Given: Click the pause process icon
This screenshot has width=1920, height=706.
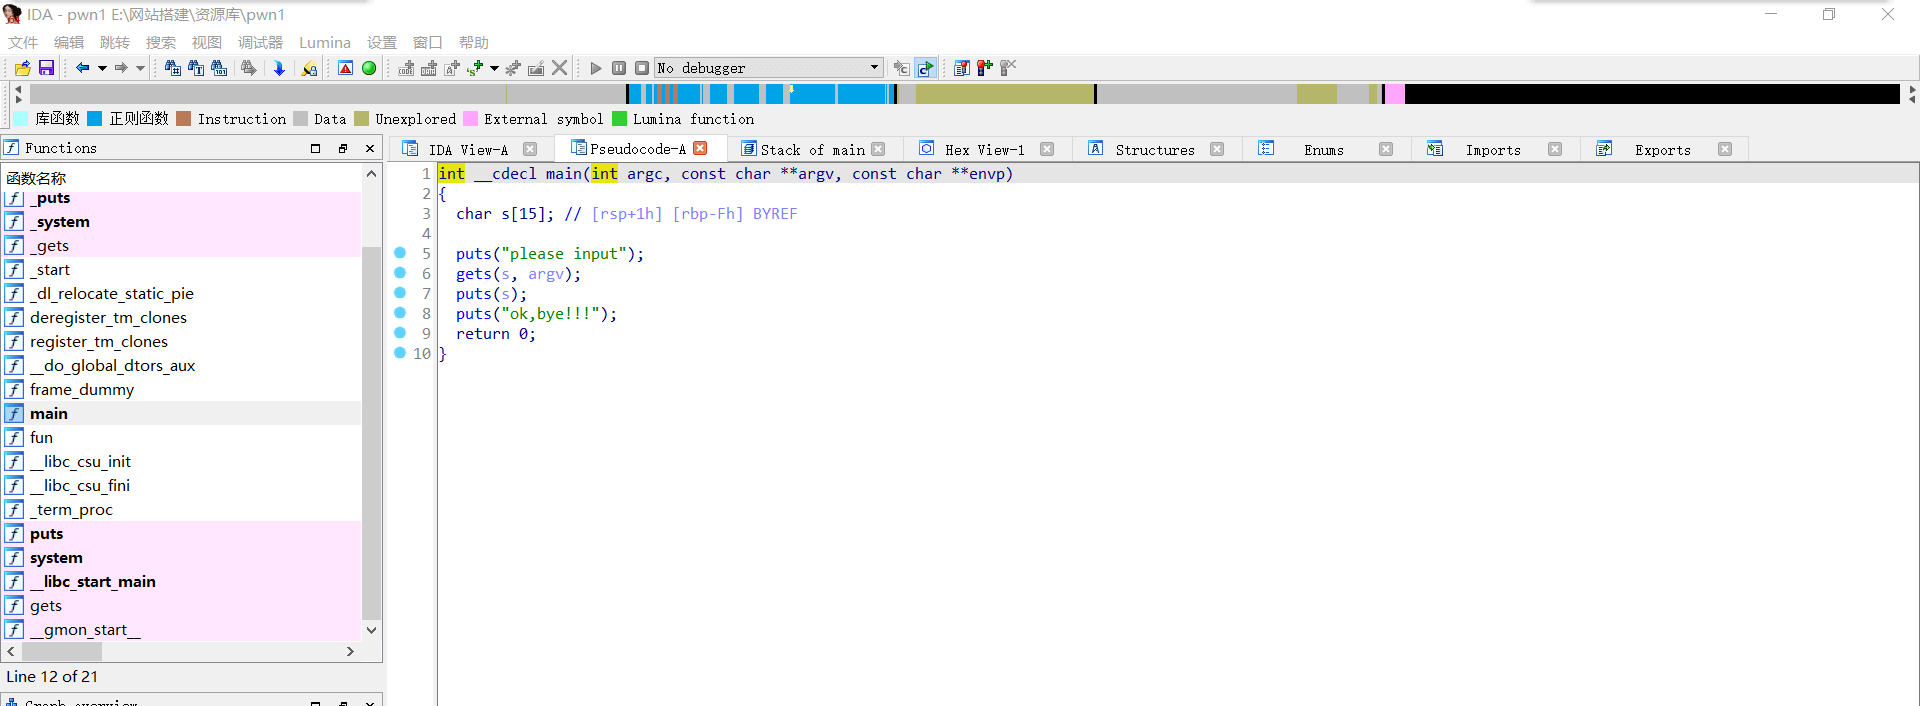Looking at the screenshot, I should (x=619, y=68).
